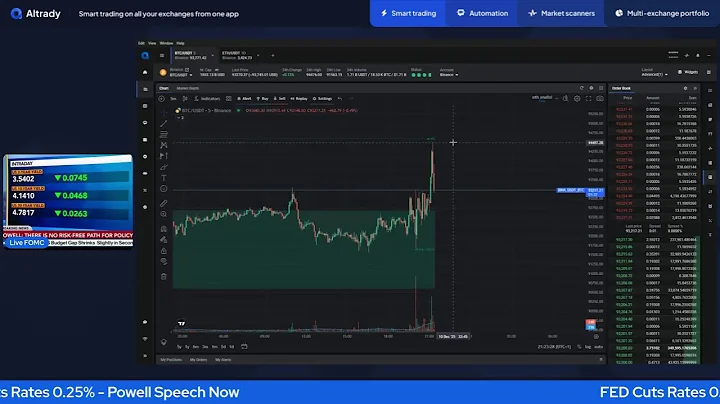Open Order Book settings gear
Image resolution: width=720 pixels, height=404 pixels.
(686, 88)
